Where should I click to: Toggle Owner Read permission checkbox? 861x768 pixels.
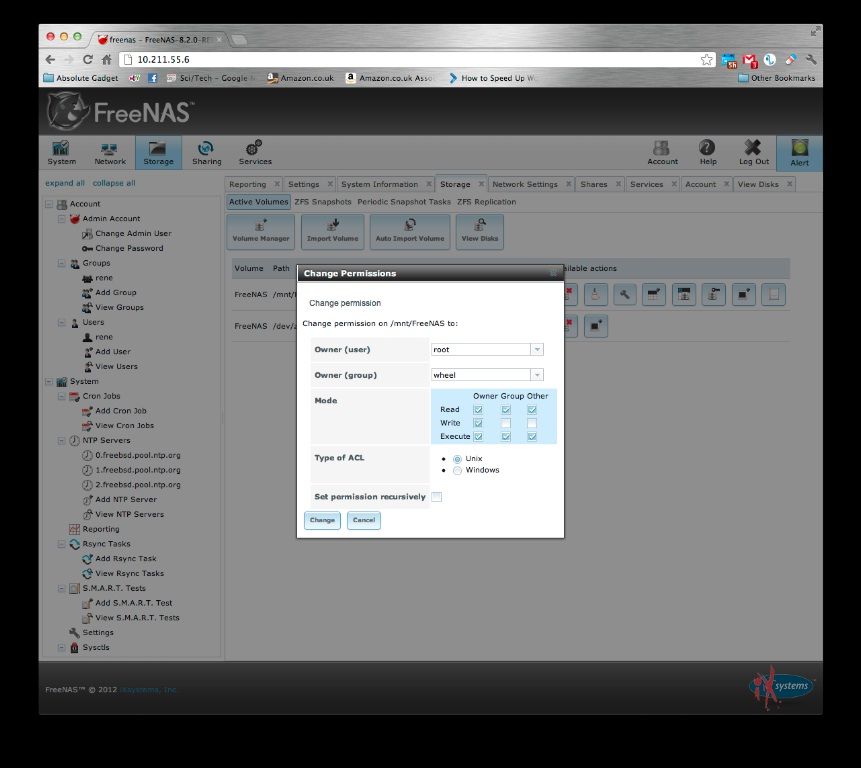coord(478,410)
